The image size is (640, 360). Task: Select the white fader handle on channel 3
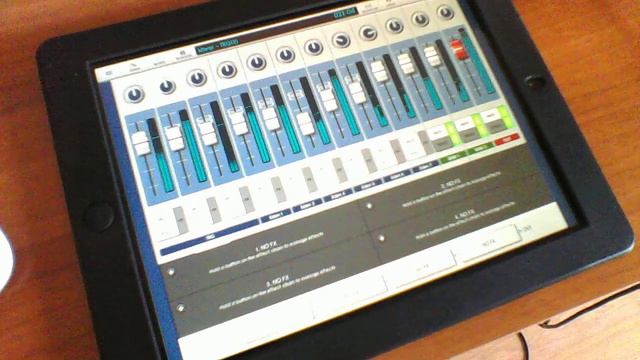208,132
